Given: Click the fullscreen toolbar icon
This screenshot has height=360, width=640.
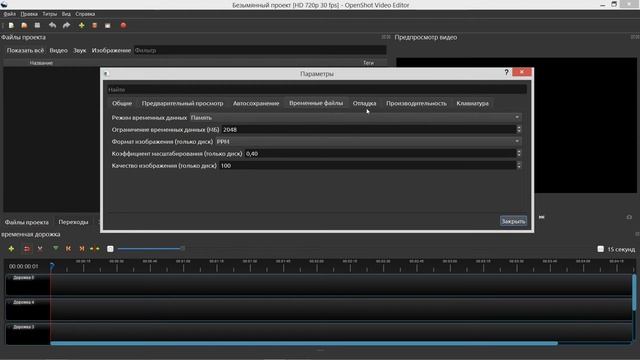Looking at the screenshot, I should point(108,25).
